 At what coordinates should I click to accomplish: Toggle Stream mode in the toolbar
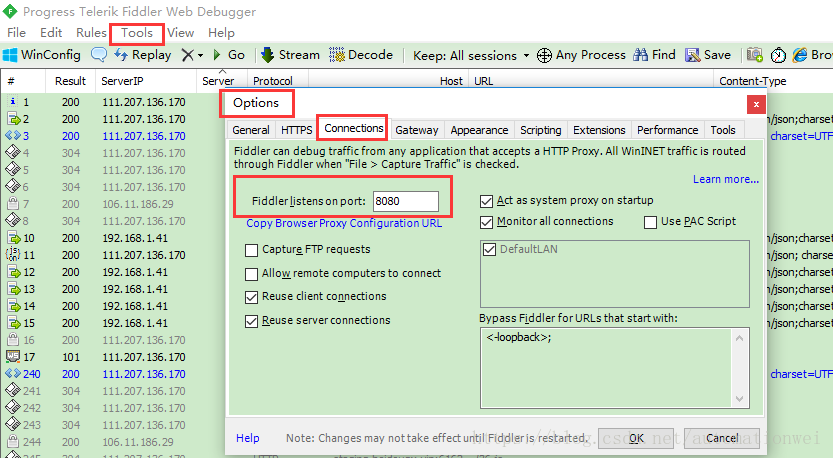291,55
